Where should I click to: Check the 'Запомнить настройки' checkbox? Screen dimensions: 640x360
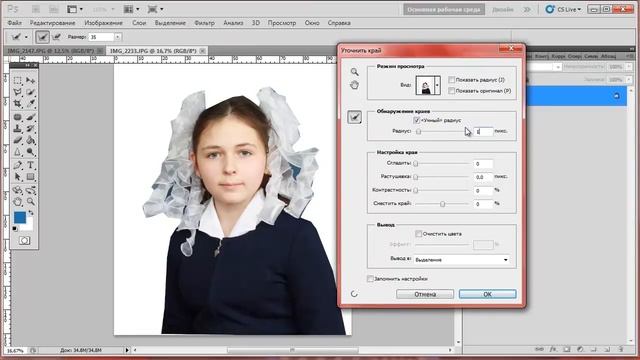tap(370, 279)
